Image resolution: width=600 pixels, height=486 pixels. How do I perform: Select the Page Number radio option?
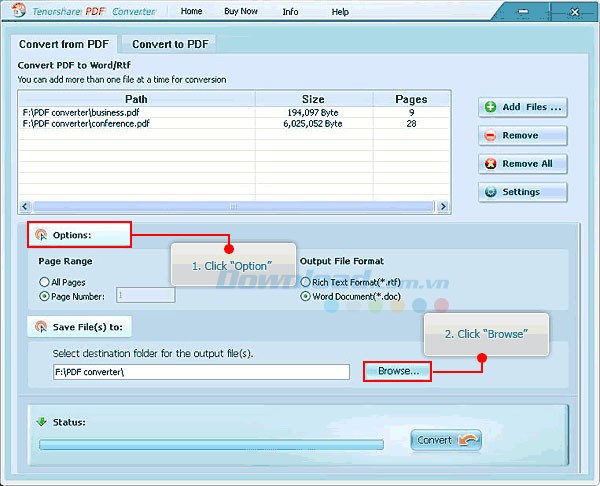(x=44, y=296)
